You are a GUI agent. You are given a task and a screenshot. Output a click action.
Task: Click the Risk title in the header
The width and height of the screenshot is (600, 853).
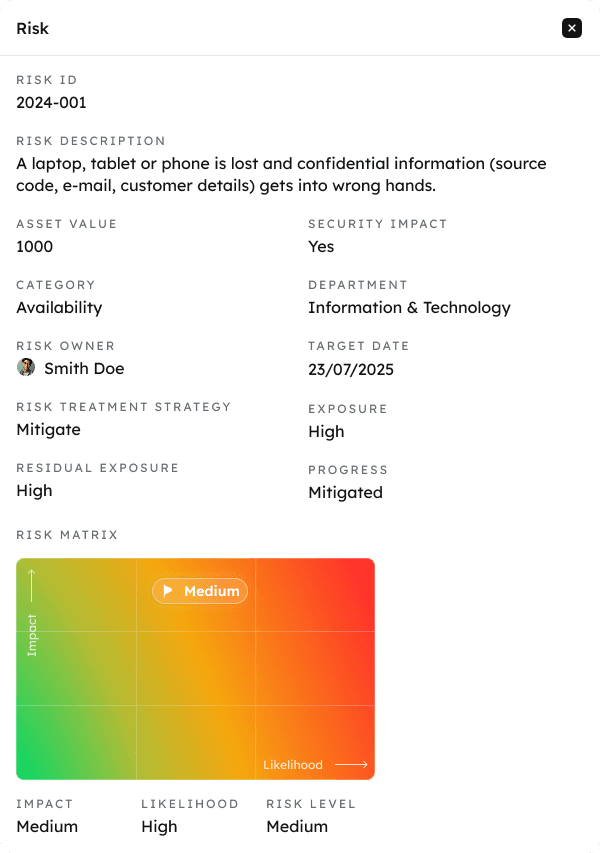point(32,28)
